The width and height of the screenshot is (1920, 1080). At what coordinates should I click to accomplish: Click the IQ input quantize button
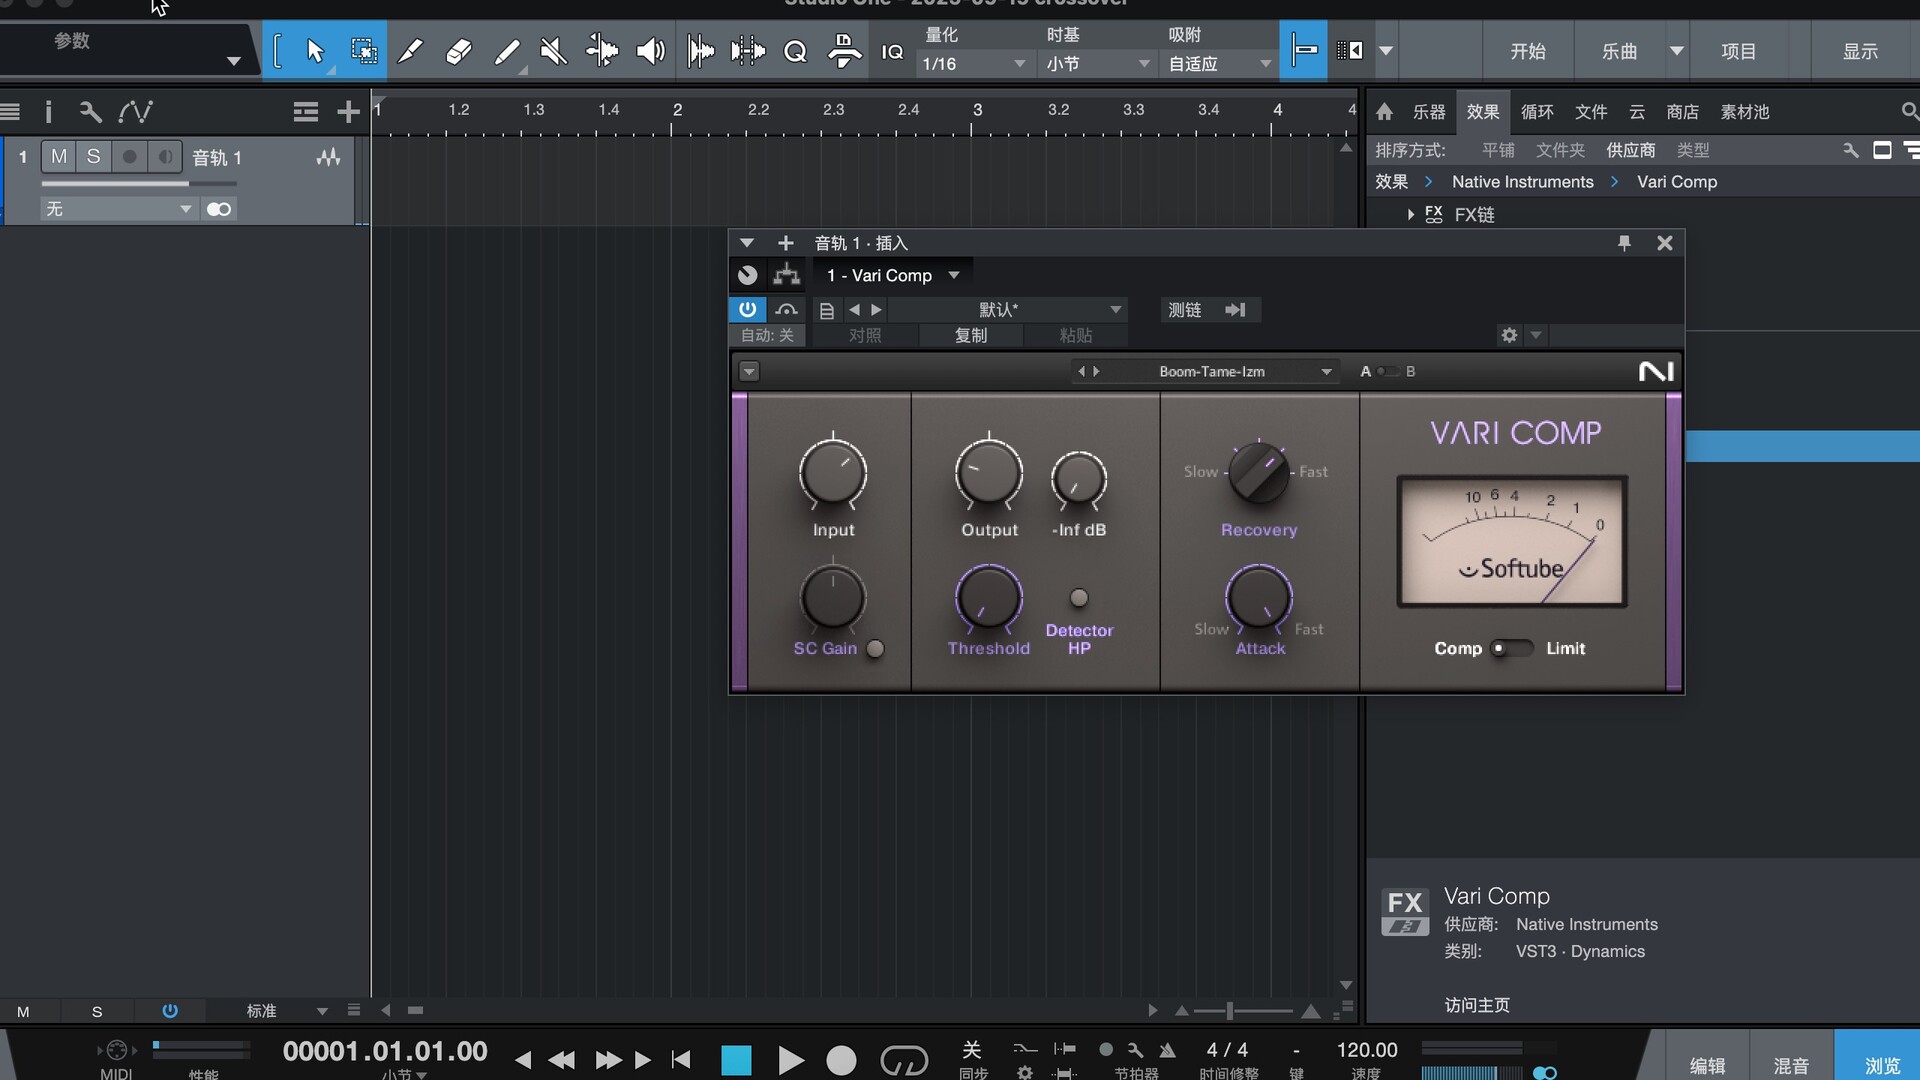click(892, 51)
